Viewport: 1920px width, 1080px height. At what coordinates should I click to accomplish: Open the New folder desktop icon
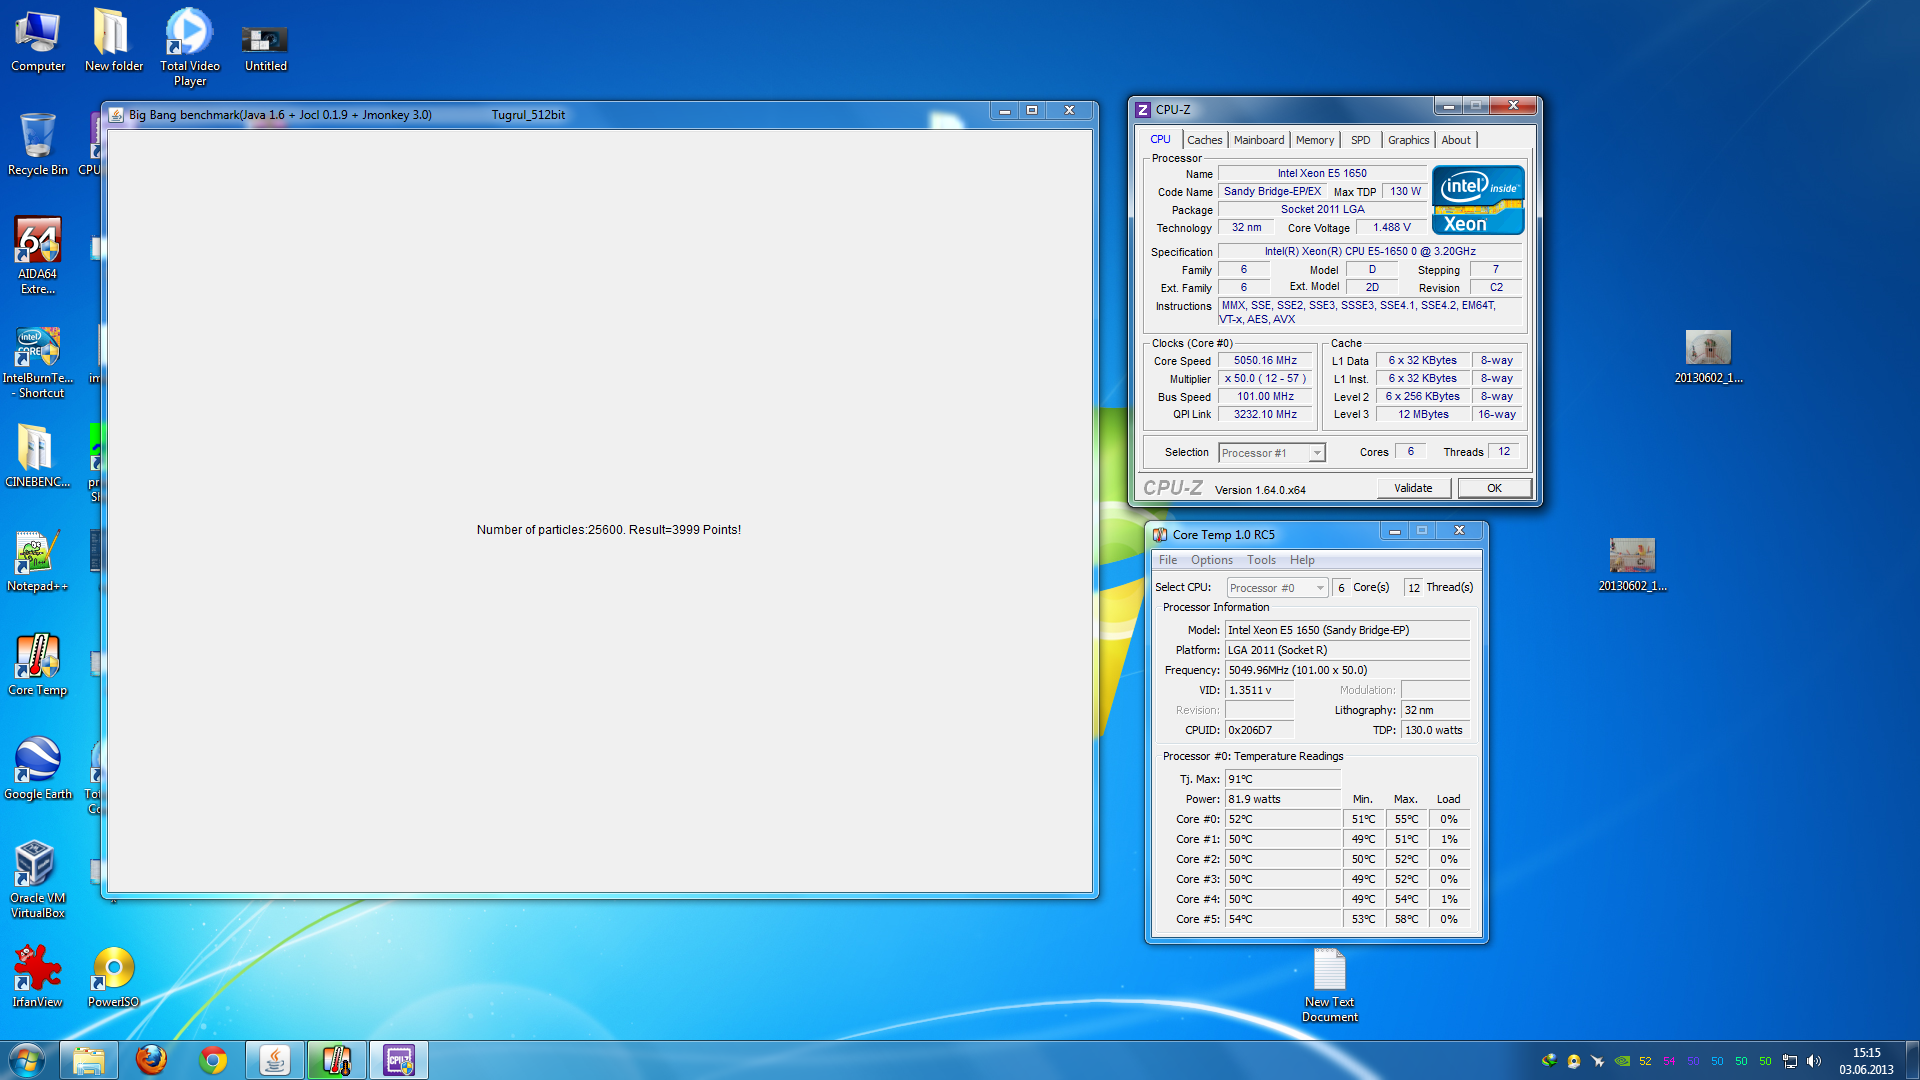pos(113,40)
